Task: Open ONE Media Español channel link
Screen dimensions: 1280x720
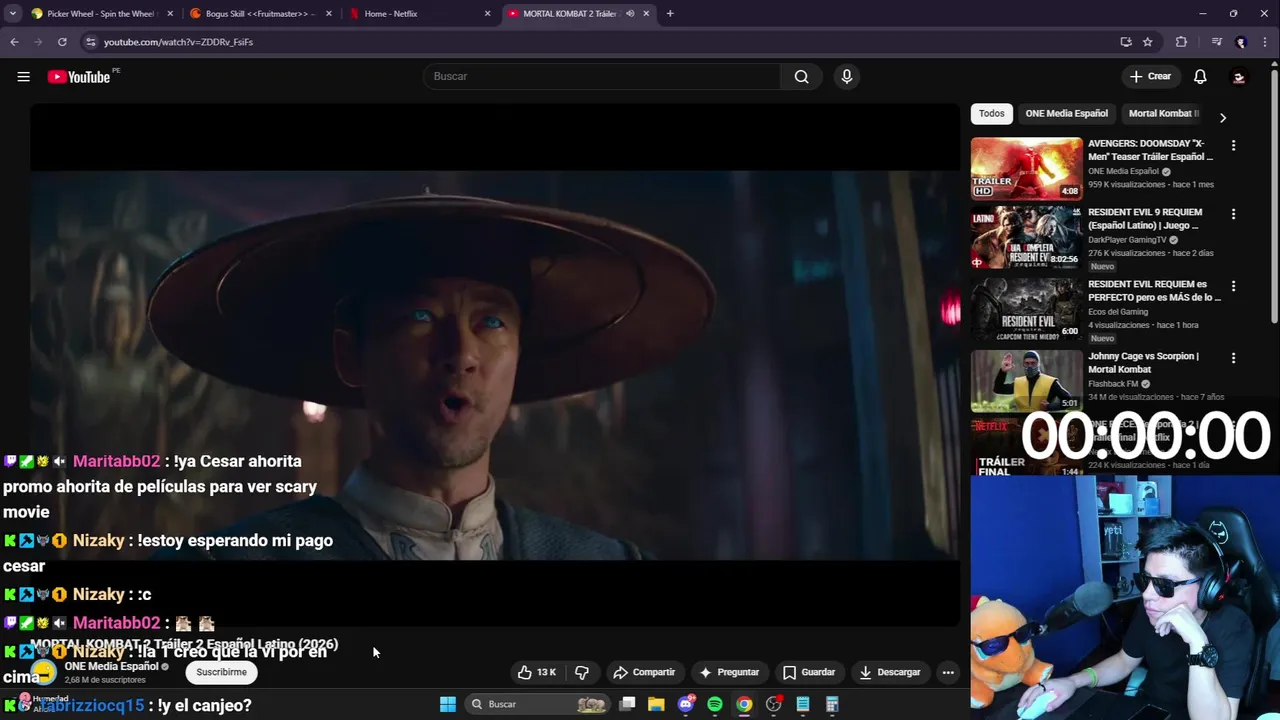Action: [x=112, y=666]
